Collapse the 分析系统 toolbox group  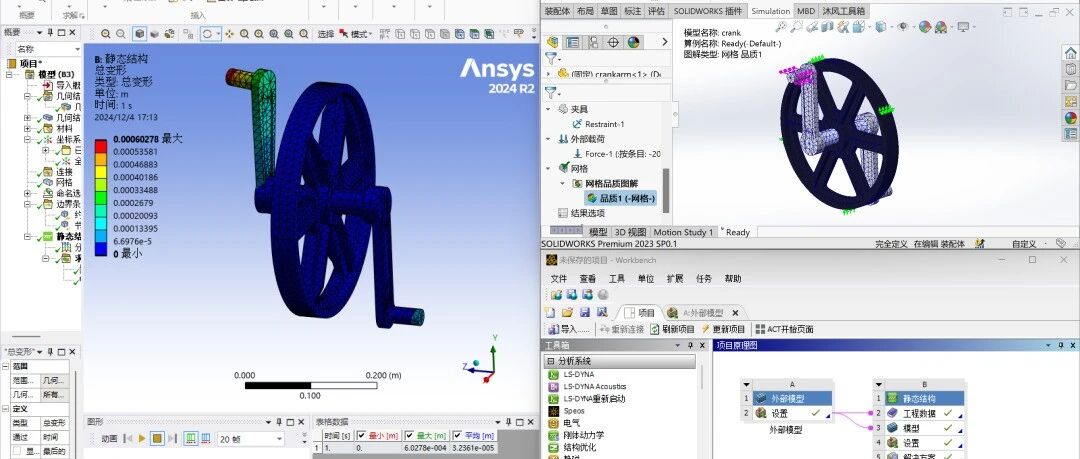point(550,361)
